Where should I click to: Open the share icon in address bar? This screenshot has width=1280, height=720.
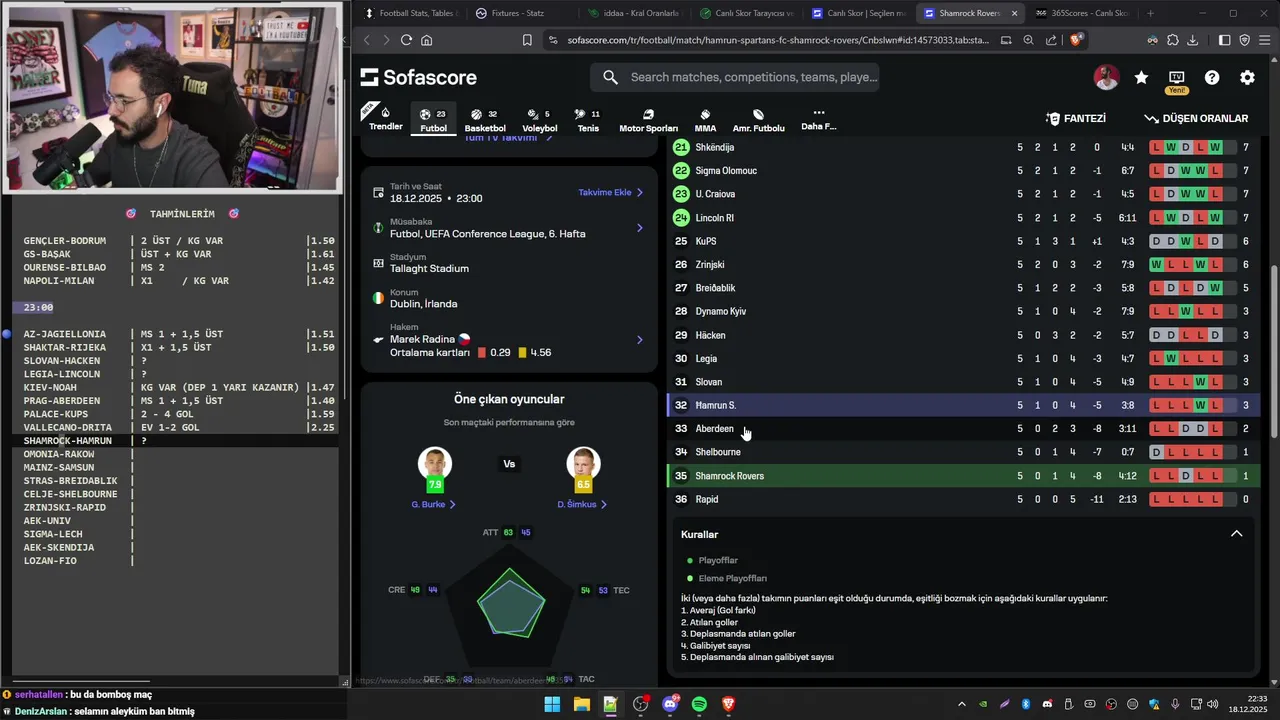[x=1051, y=40]
